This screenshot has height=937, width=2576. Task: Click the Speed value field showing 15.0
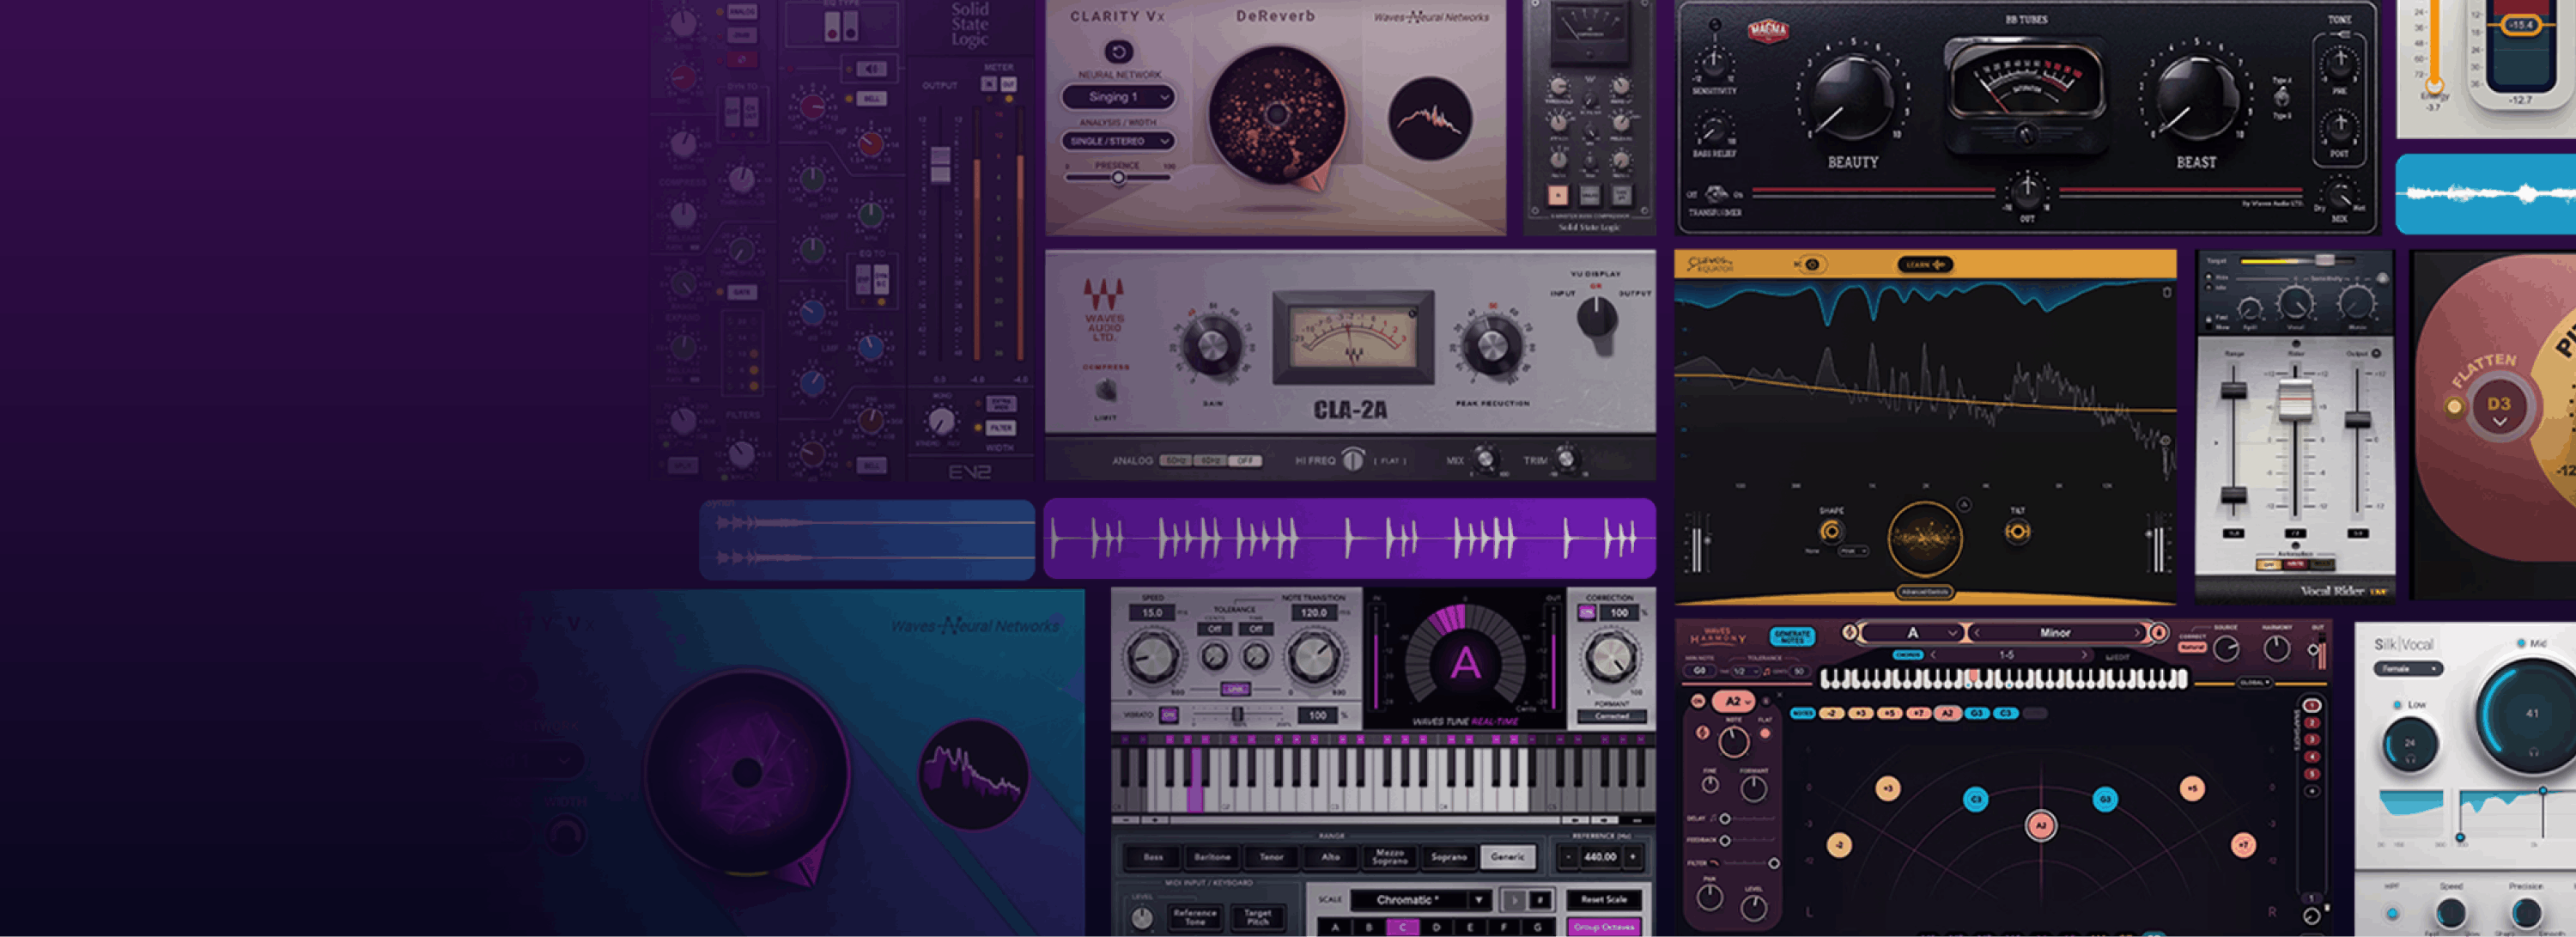click(1152, 613)
